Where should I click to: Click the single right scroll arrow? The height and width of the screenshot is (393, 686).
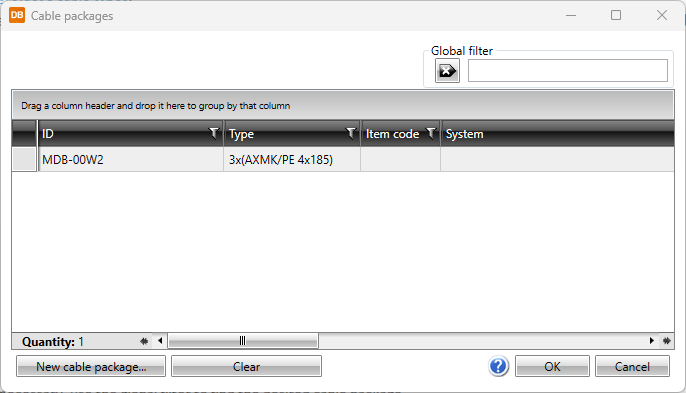651,340
